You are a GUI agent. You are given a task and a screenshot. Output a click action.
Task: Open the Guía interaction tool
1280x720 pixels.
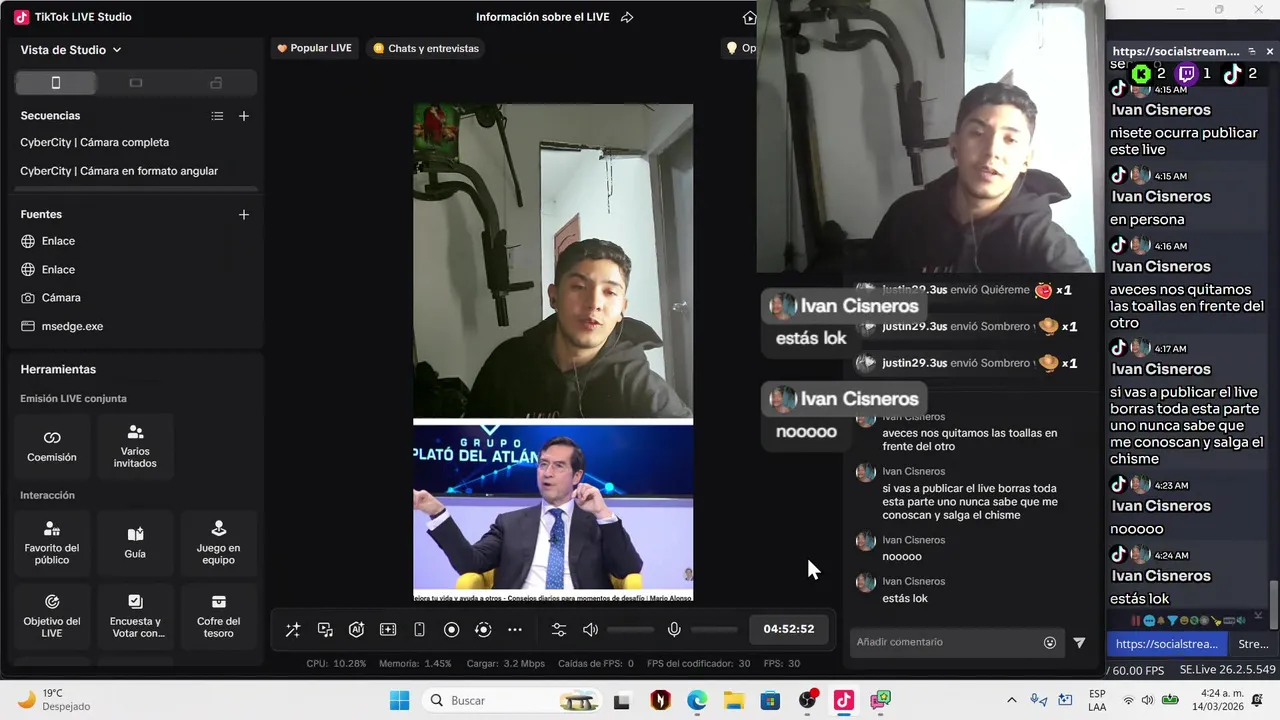point(135,543)
